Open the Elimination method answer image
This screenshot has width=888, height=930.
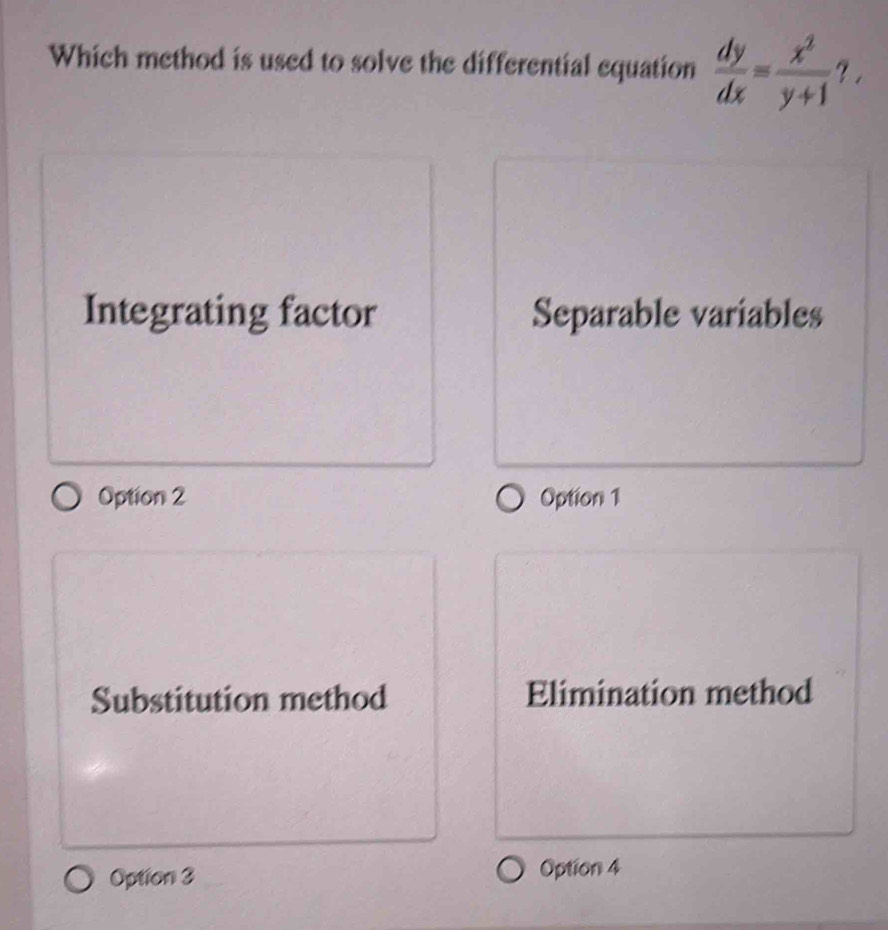[x=676, y=694]
